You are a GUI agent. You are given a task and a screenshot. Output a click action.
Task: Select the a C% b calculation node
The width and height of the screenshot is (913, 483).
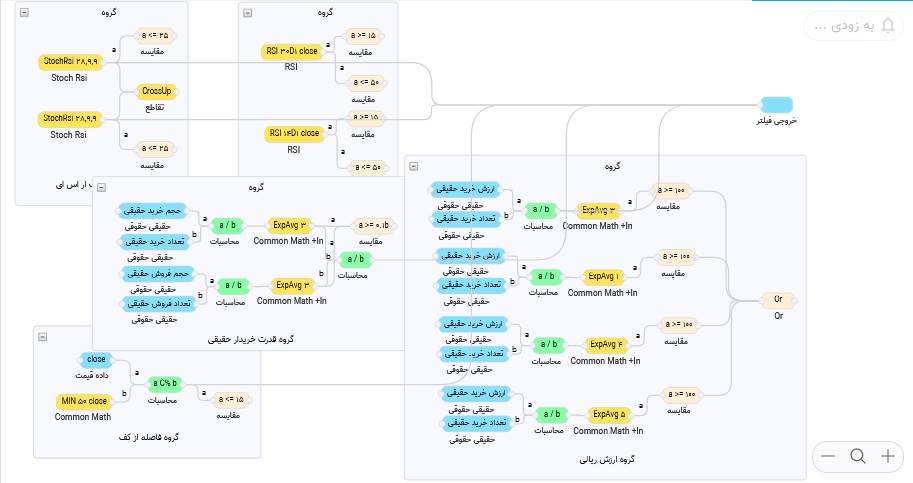tap(165, 384)
